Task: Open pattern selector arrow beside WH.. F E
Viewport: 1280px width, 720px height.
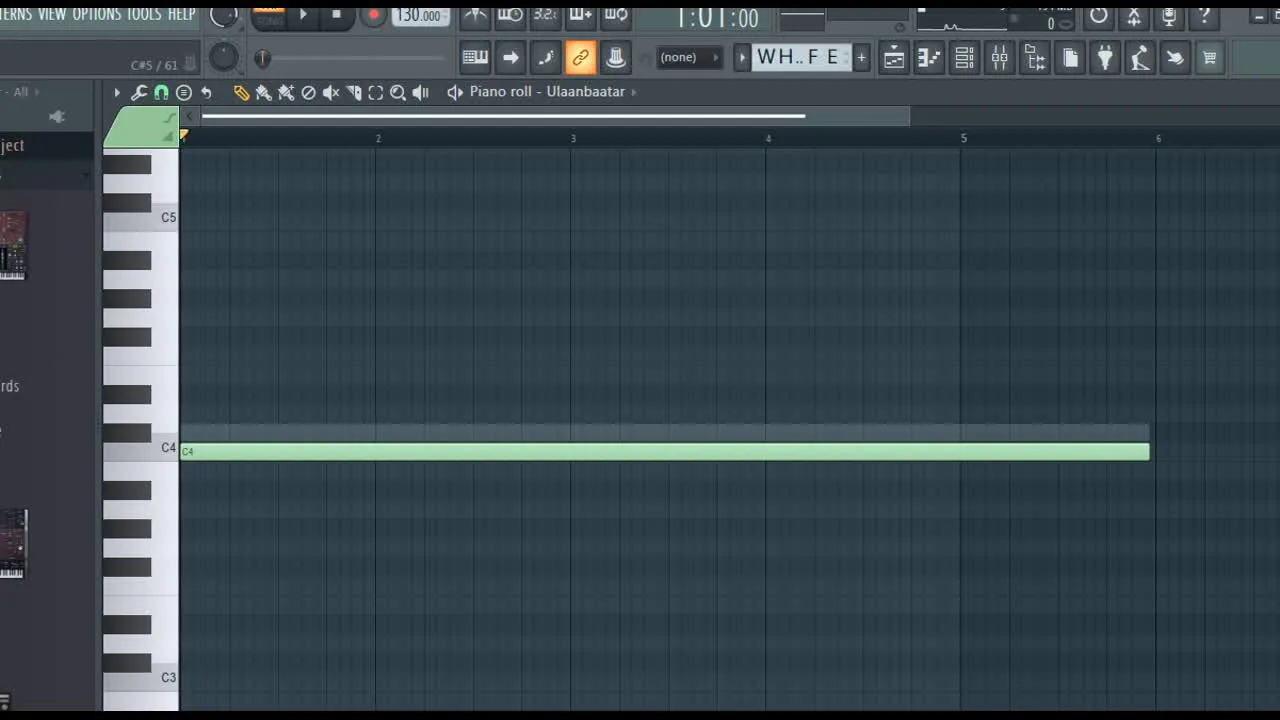Action: [x=742, y=58]
